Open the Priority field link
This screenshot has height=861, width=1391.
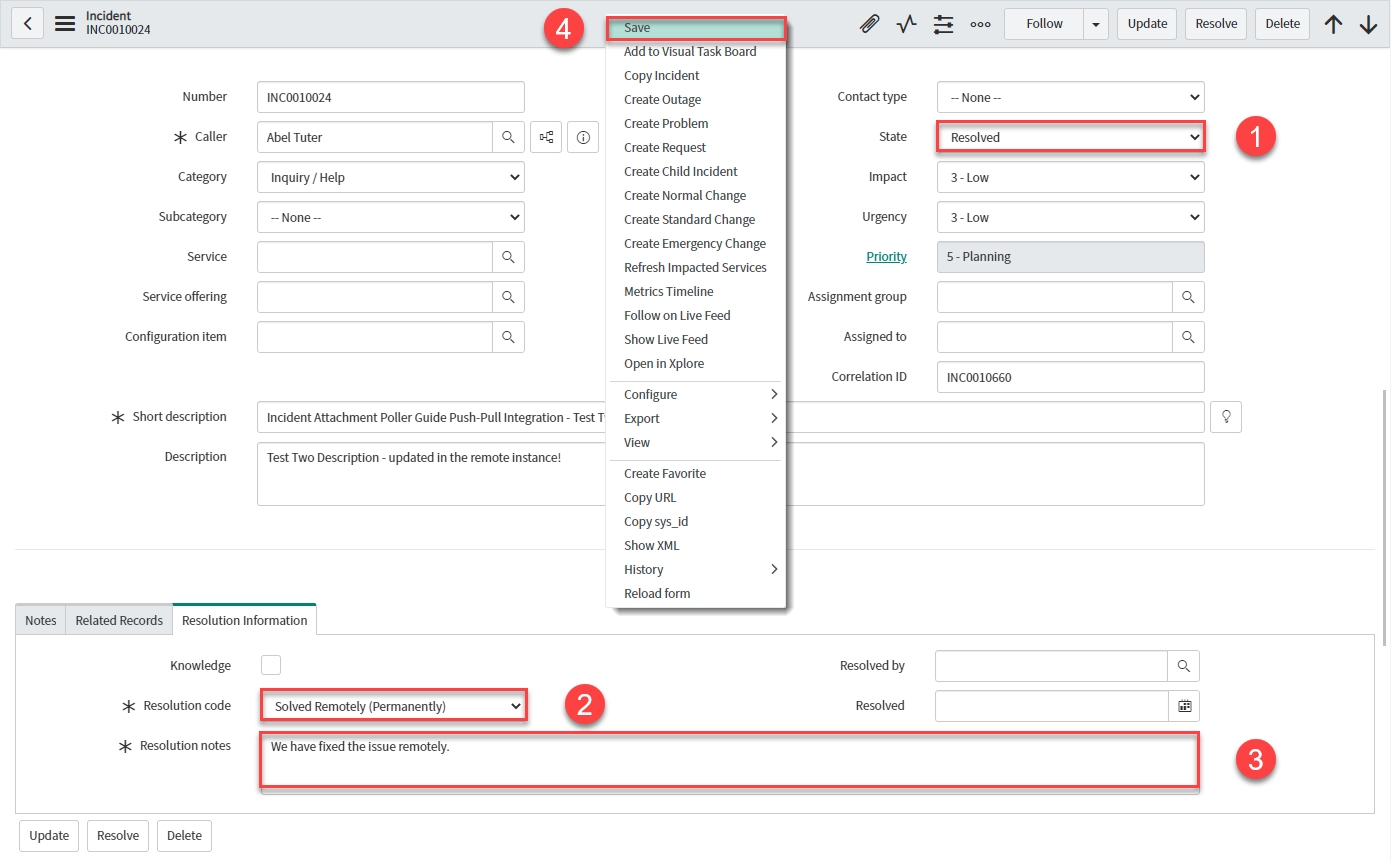886,257
